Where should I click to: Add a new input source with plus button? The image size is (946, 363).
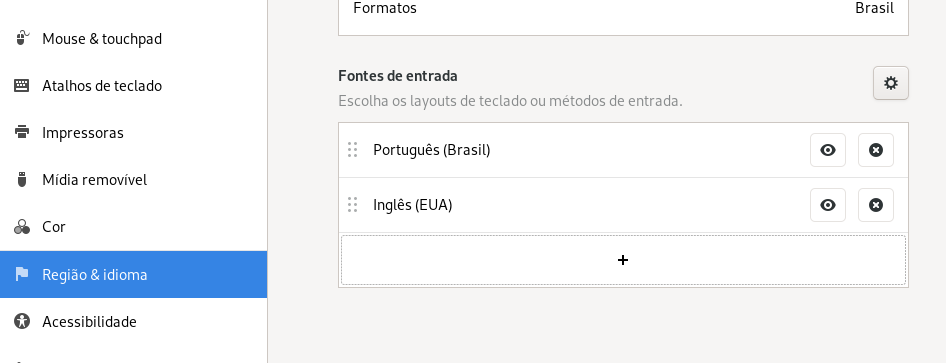[623, 260]
